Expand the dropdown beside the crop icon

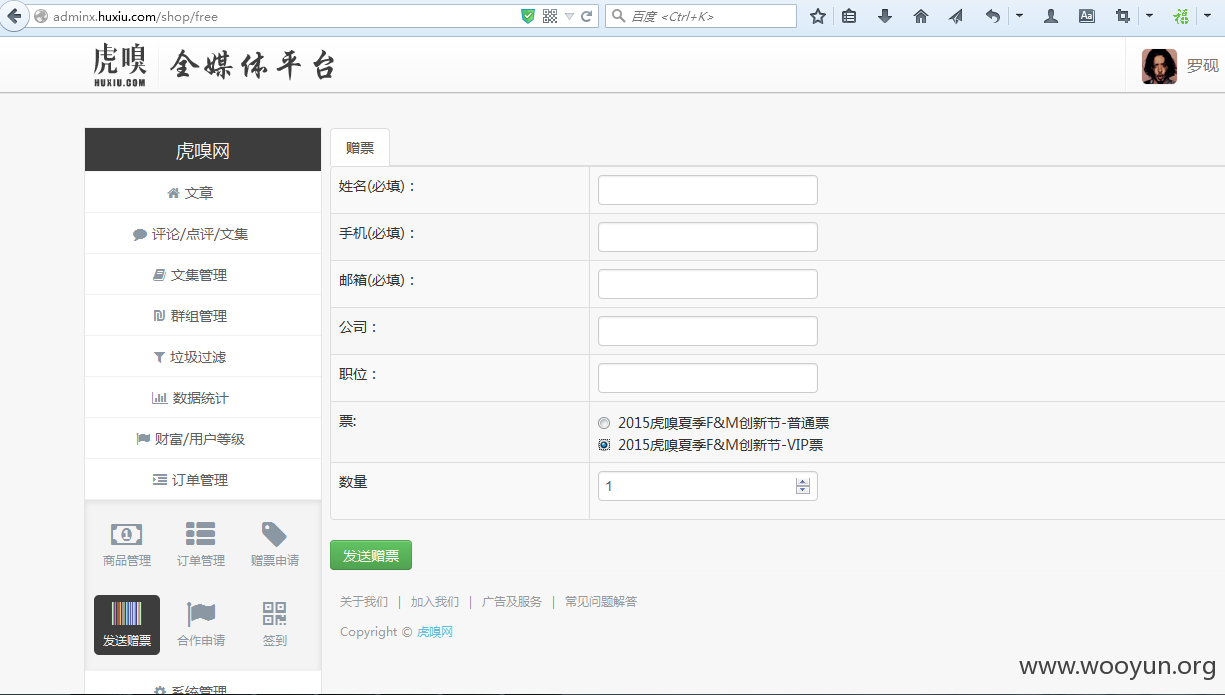pos(1149,16)
